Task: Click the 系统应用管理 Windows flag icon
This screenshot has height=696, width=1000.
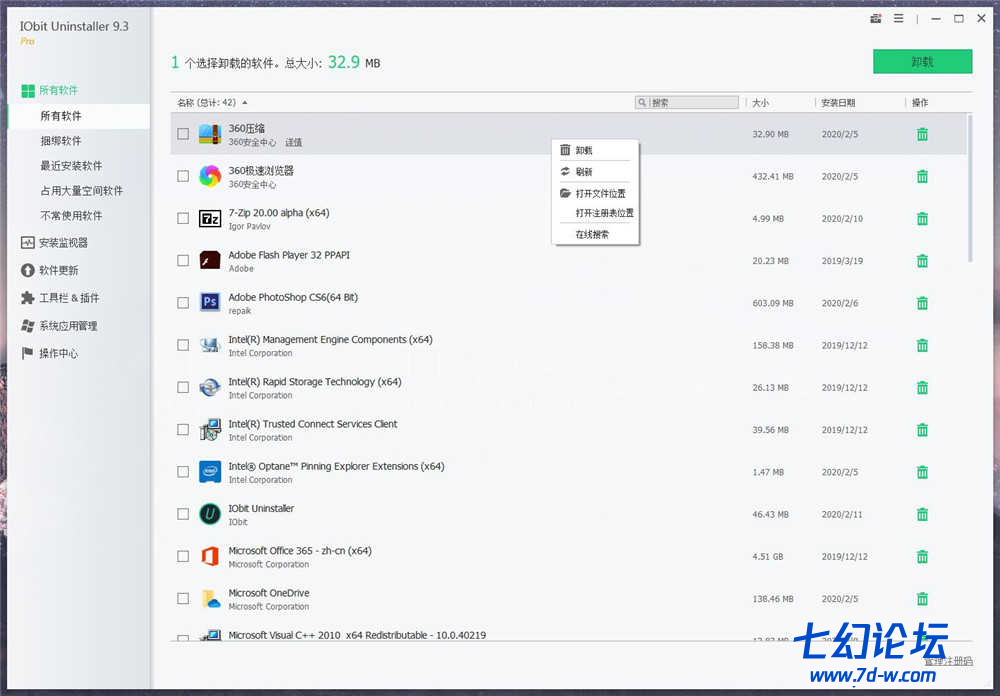Action: click(x=27, y=326)
